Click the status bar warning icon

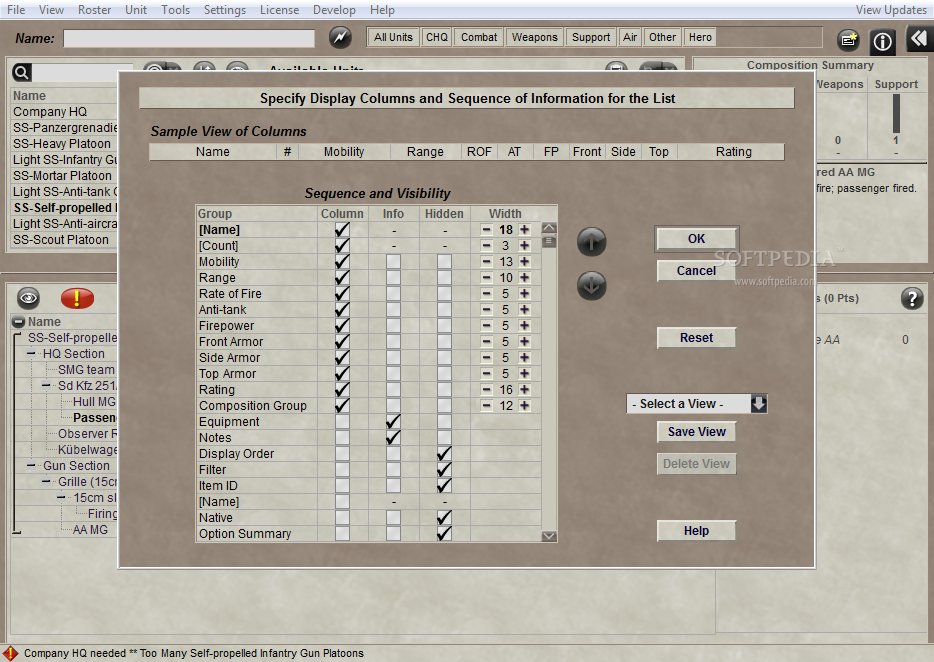(10, 653)
